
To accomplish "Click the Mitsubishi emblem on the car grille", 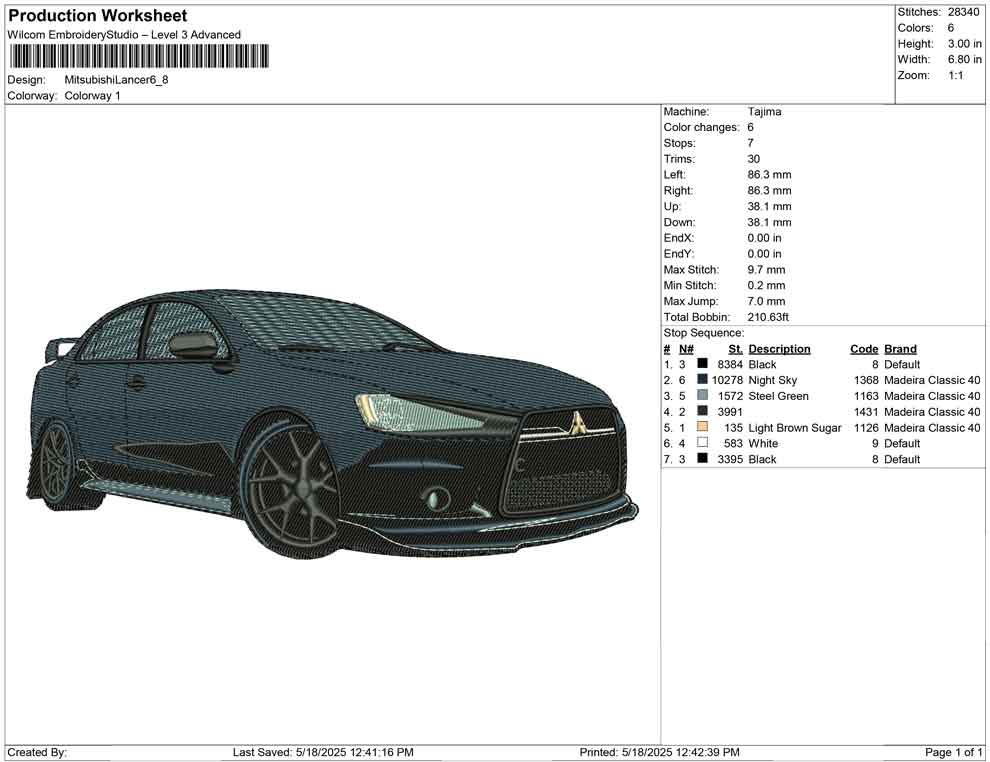I will coord(577,422).
